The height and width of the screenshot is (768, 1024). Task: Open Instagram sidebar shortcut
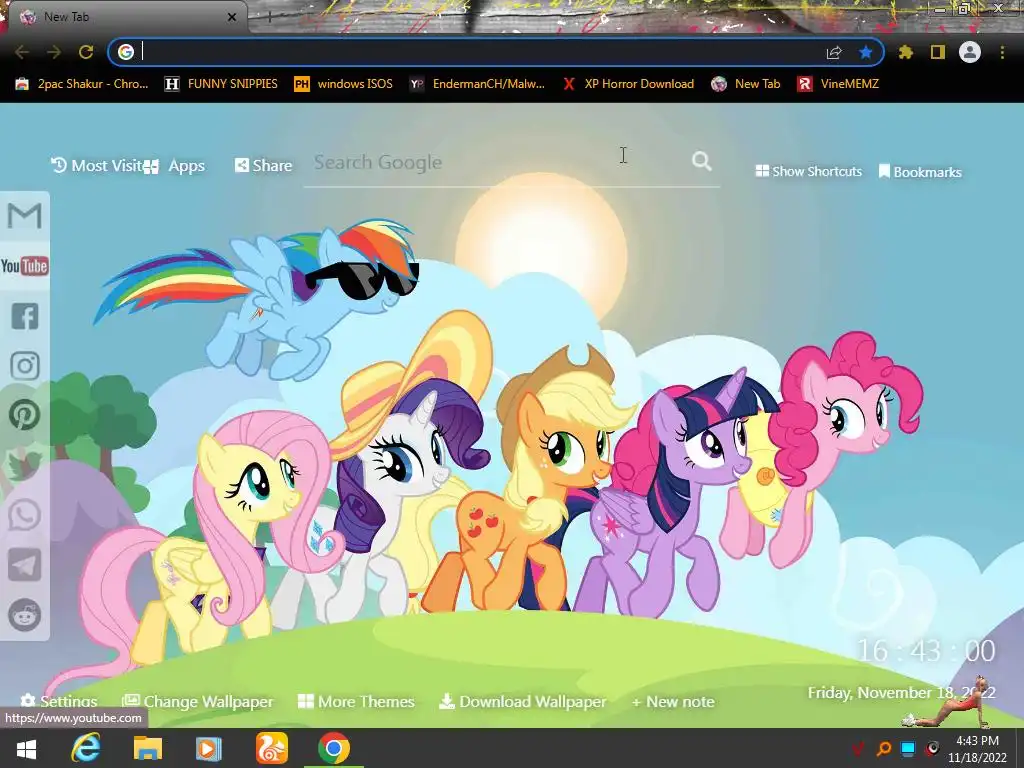click(25, 366)
